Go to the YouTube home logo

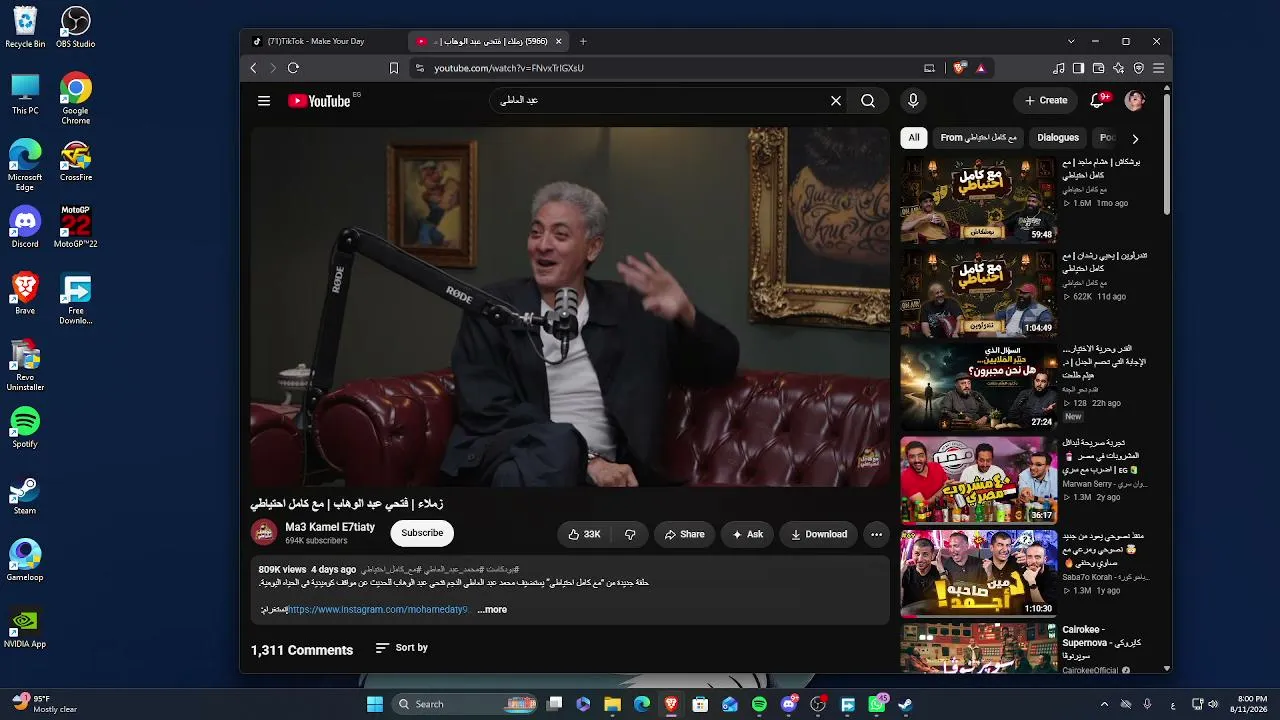319,101
